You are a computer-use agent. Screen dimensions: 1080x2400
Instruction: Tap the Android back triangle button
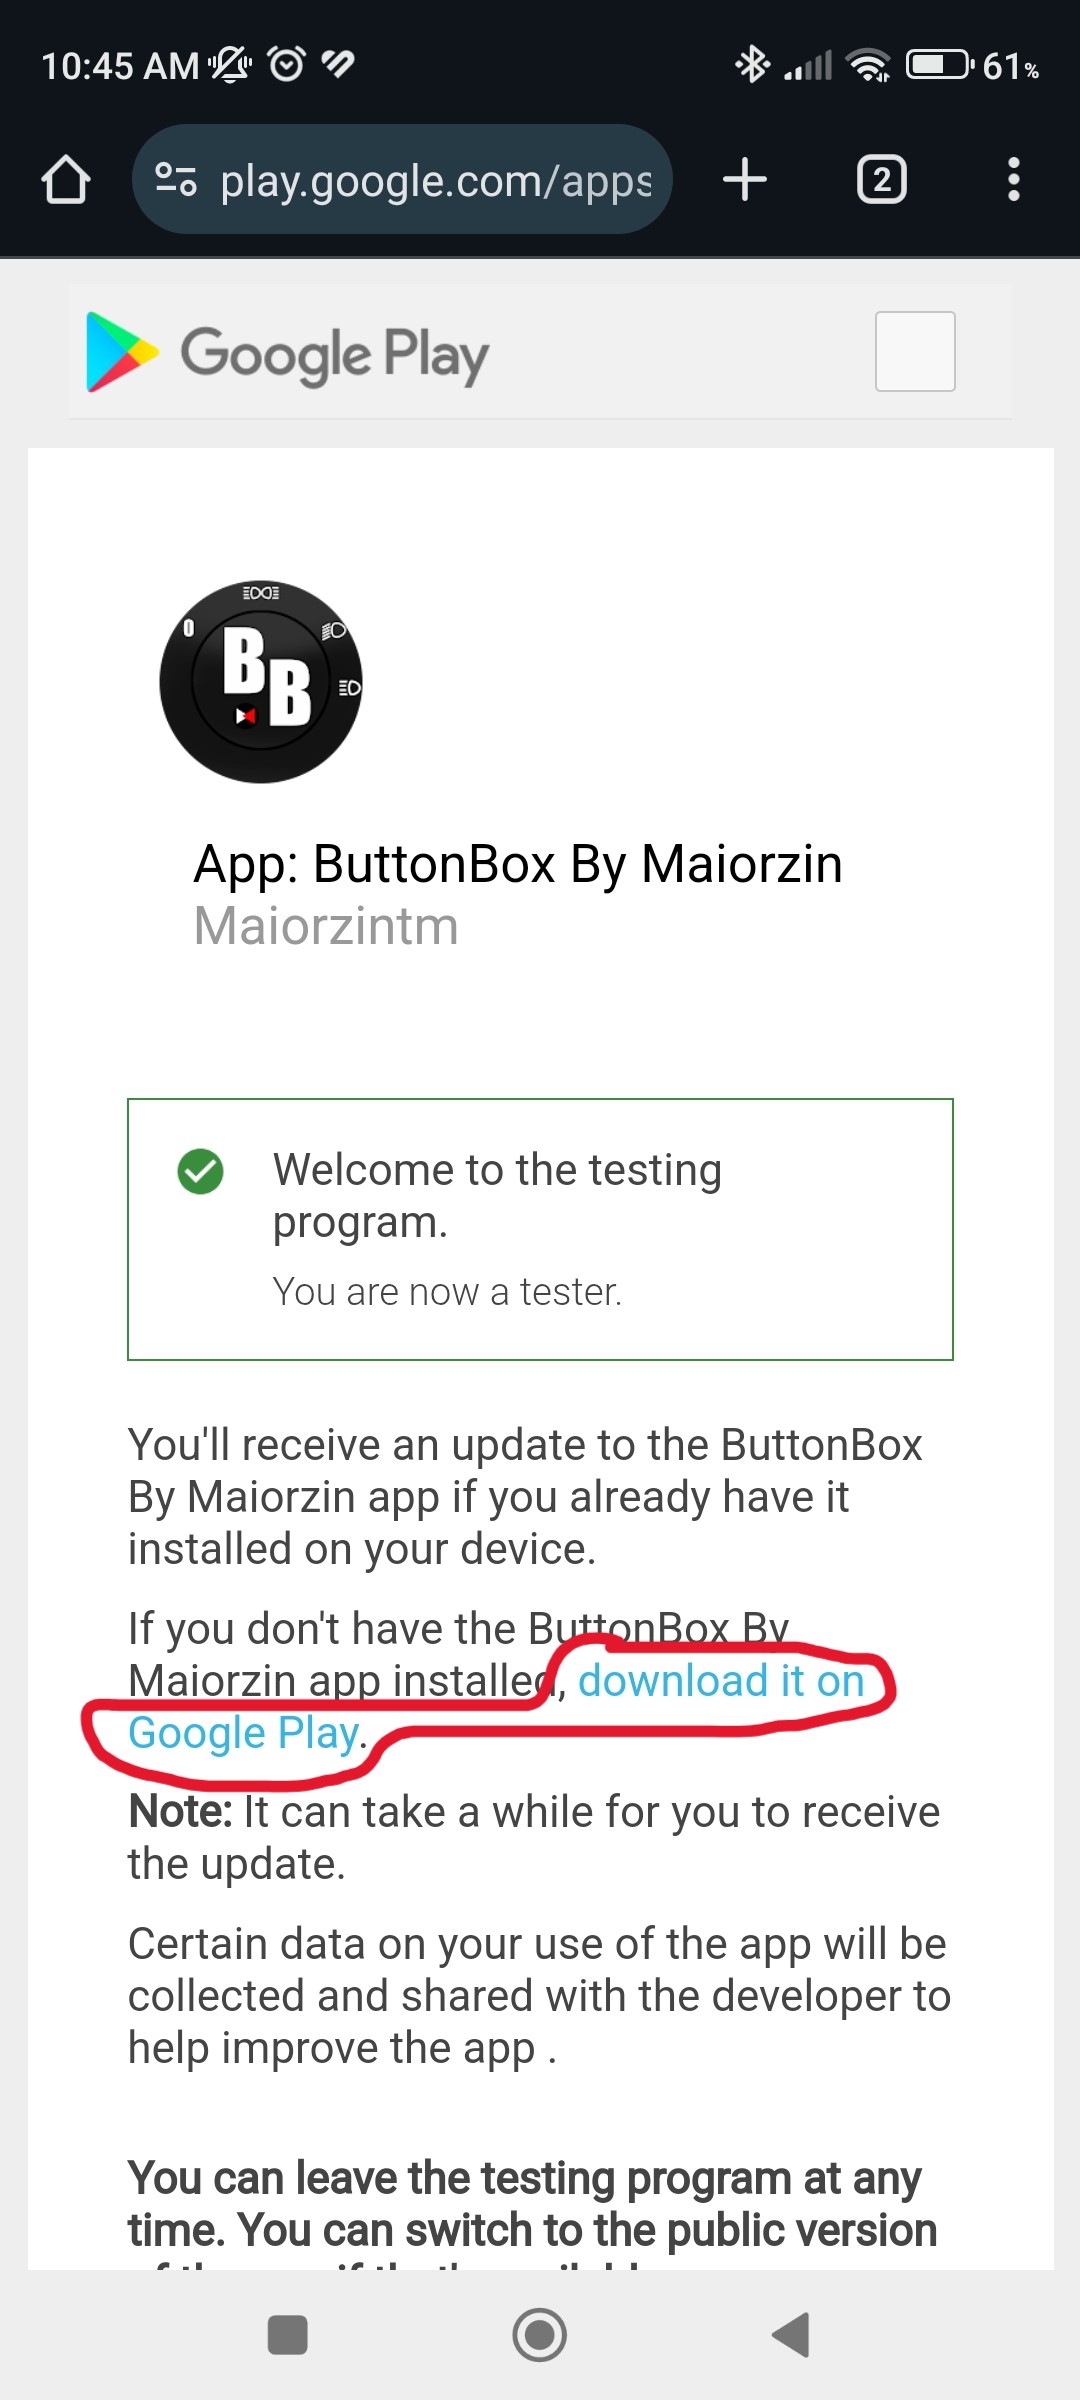pyautogui.click(x=791, y=2335)
